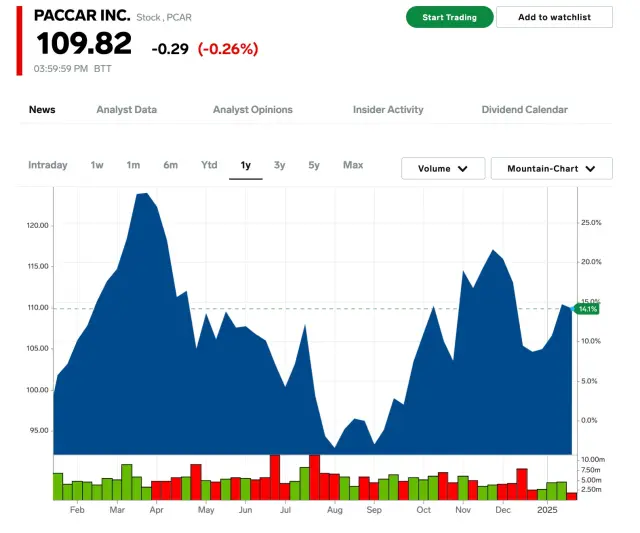Screen dimensions: 640x533
Task: Open the Analyst Opinions tab
Action: (252, 110)
